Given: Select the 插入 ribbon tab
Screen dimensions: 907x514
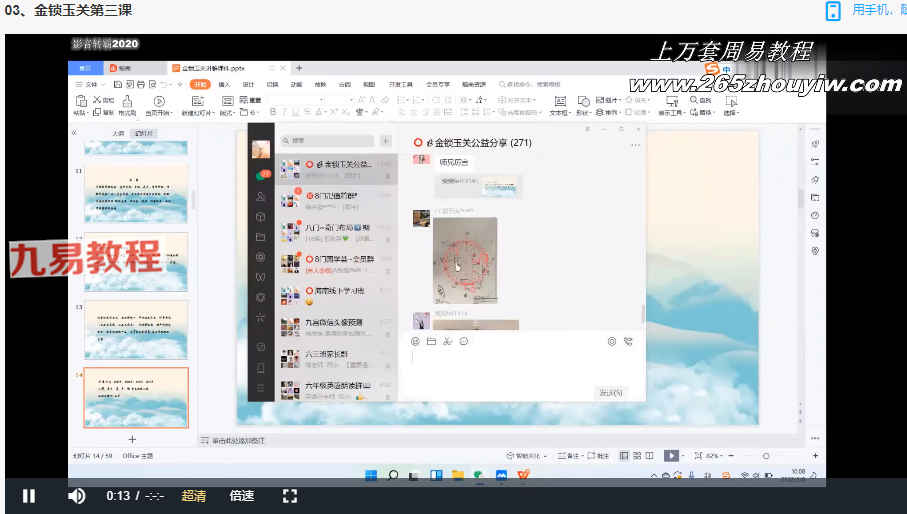Looking at the screenshot, I should coord(224,85).
